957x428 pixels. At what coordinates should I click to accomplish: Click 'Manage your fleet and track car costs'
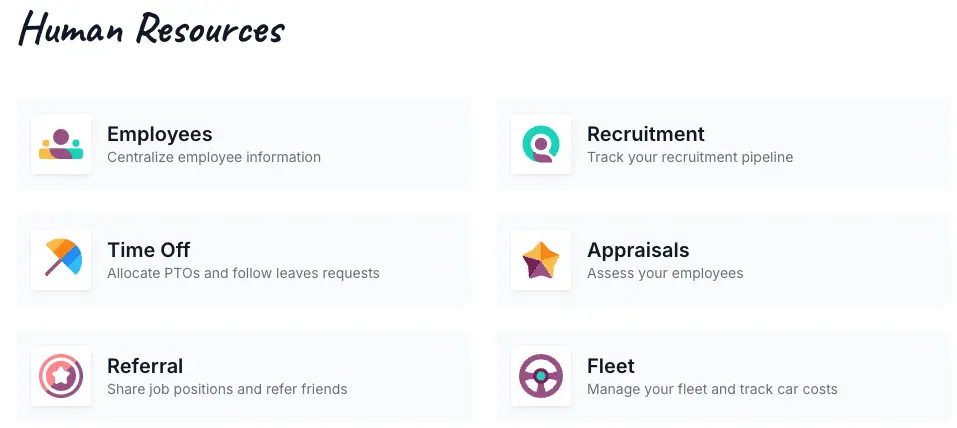click(712, 389)
